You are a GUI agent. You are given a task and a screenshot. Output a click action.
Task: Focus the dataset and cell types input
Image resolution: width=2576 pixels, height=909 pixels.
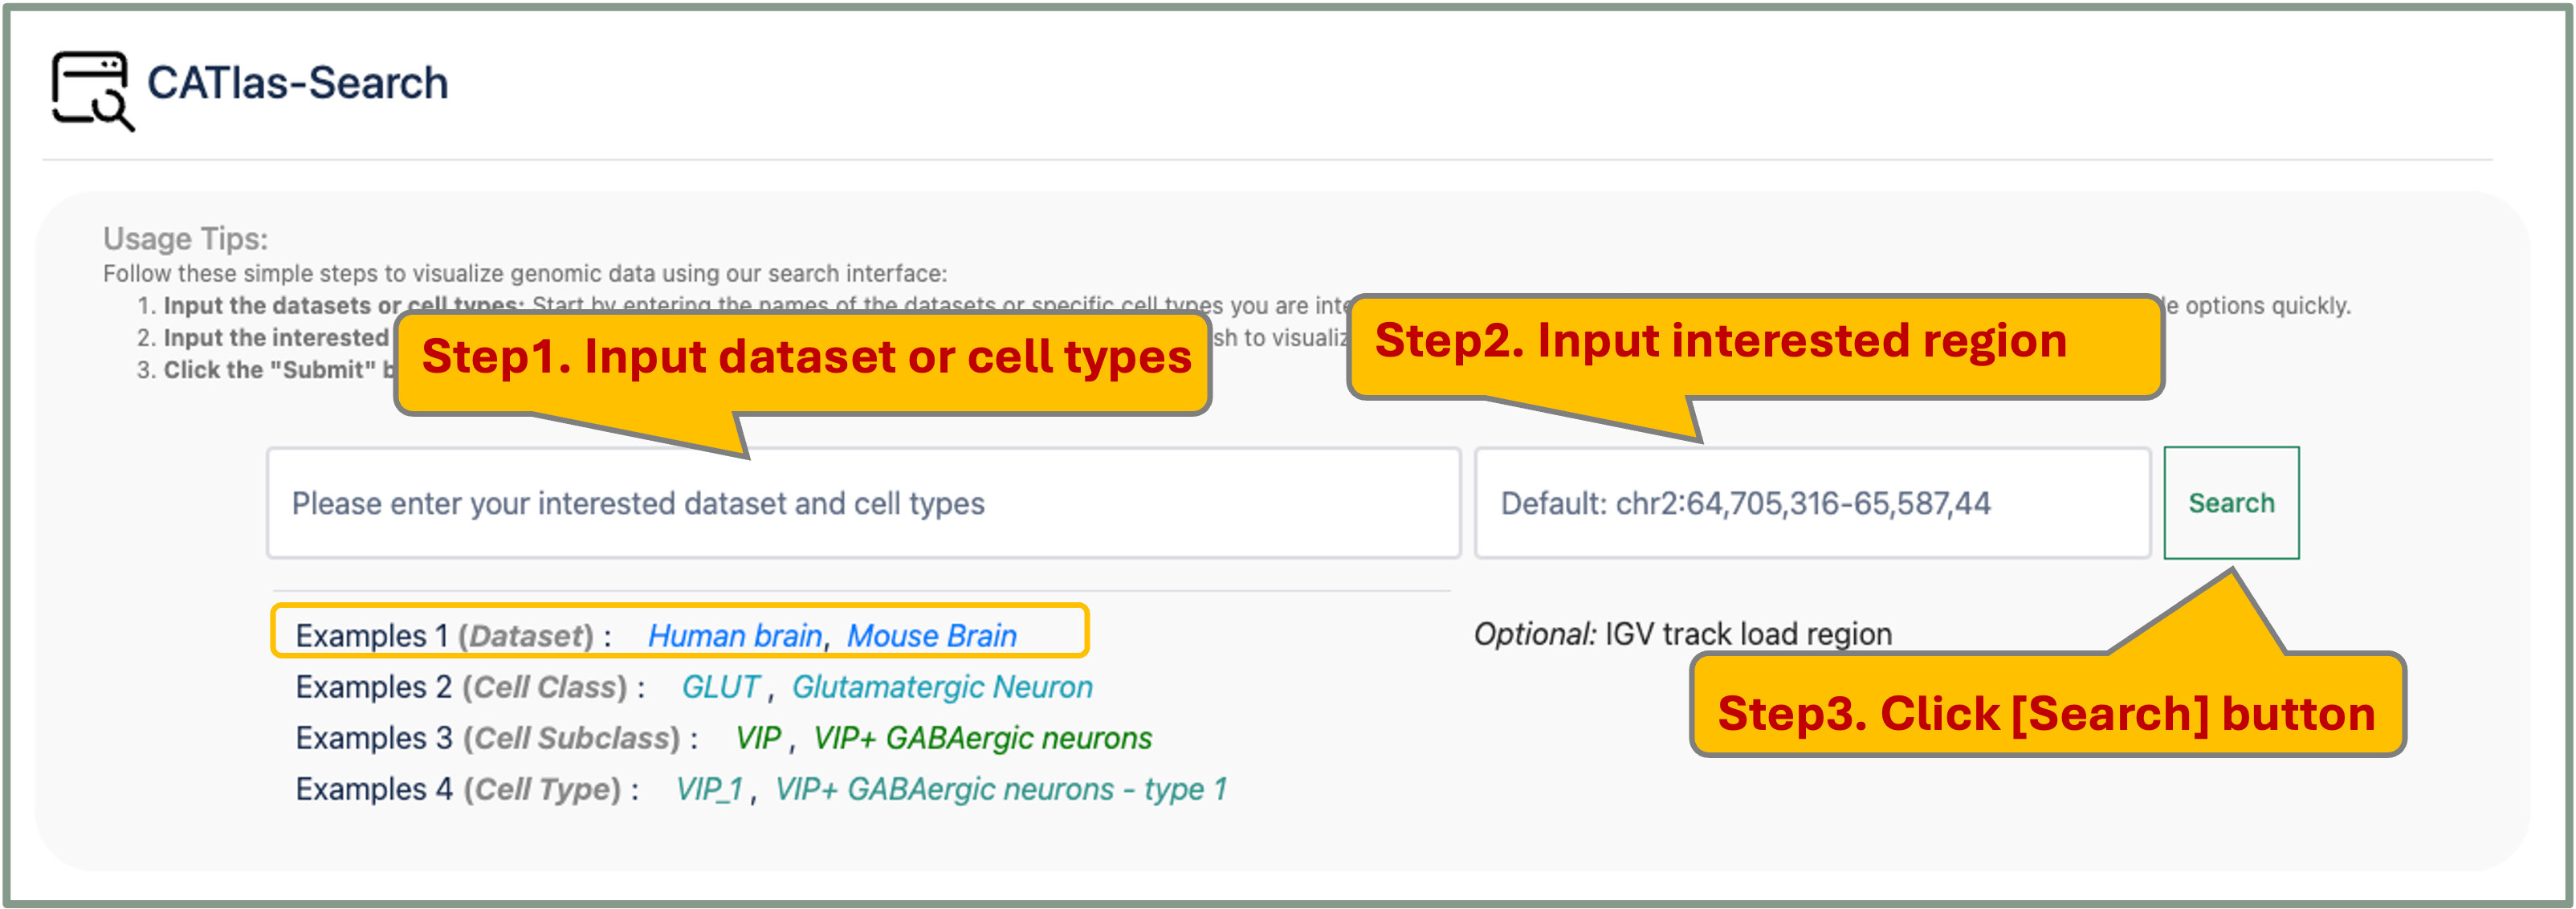tap(863, 503)
